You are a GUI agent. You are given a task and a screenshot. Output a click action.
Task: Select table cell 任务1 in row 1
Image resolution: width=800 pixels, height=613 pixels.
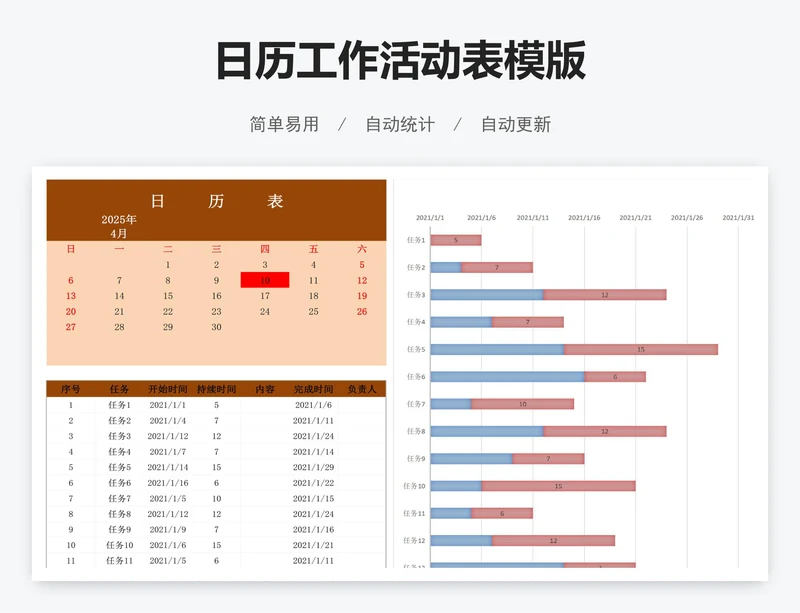click(119, 405)
